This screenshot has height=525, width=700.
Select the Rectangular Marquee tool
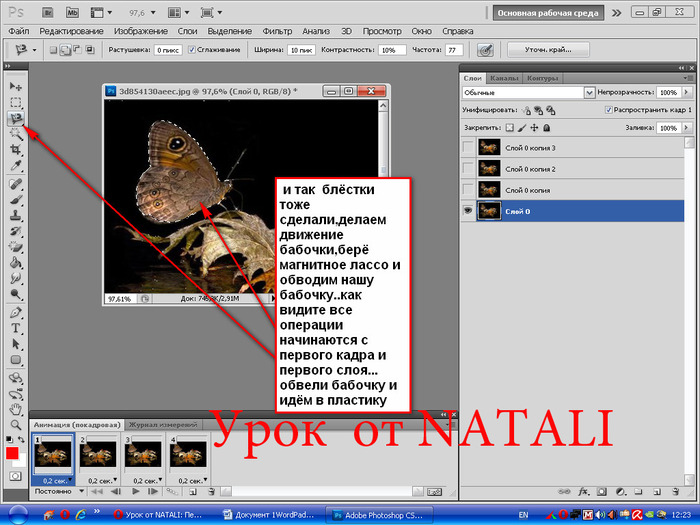point(16,102)
